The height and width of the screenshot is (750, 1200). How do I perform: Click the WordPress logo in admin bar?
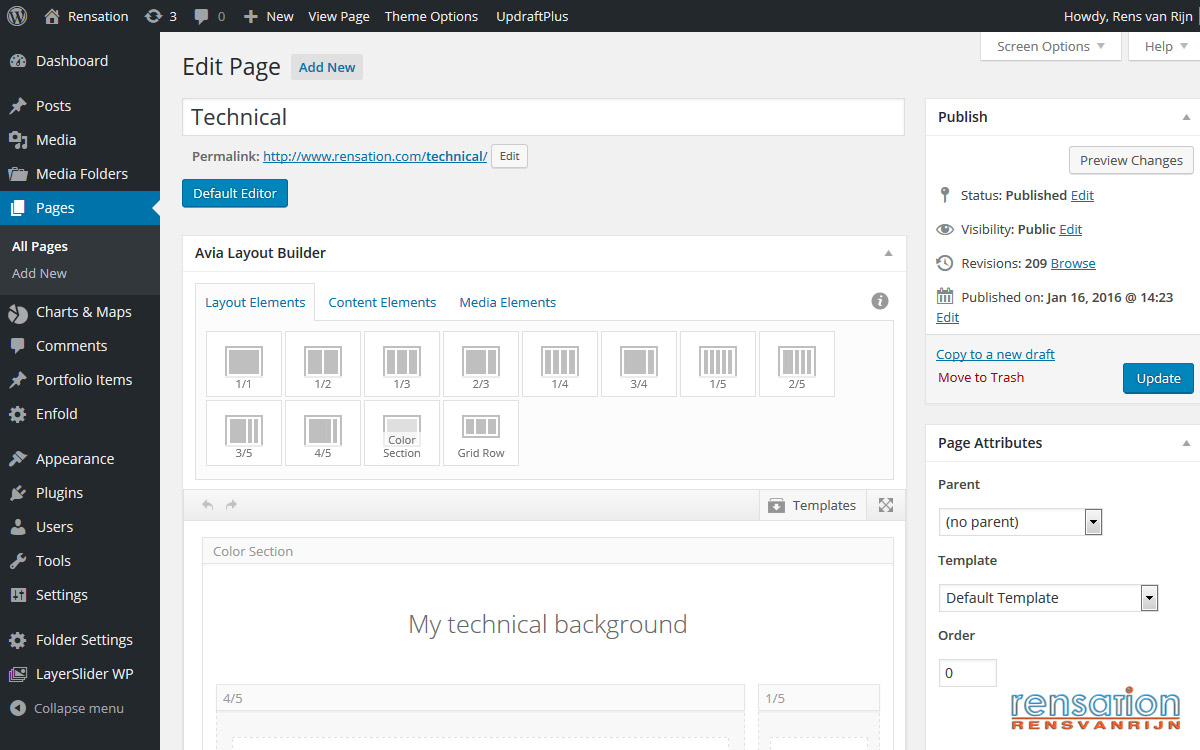click(x=17, y=16)
